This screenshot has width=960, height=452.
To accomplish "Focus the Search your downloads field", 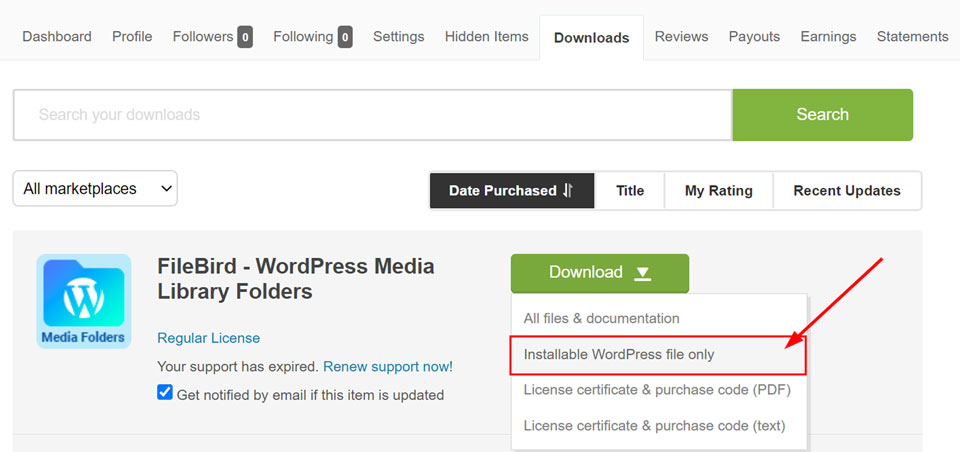I will pos(373,115).
